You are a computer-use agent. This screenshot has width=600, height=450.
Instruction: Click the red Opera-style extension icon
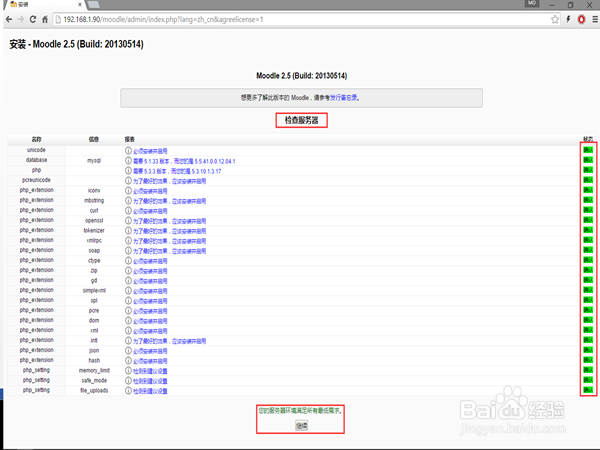tap(582, 19)
